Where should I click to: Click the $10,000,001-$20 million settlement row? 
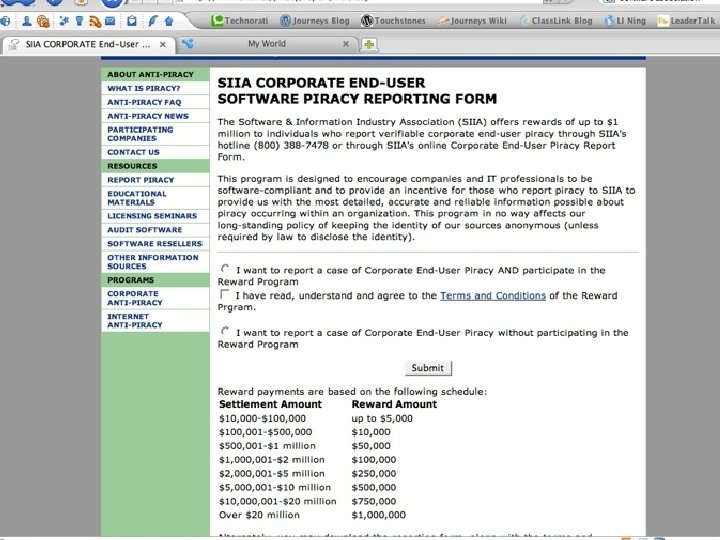[278, 501]
